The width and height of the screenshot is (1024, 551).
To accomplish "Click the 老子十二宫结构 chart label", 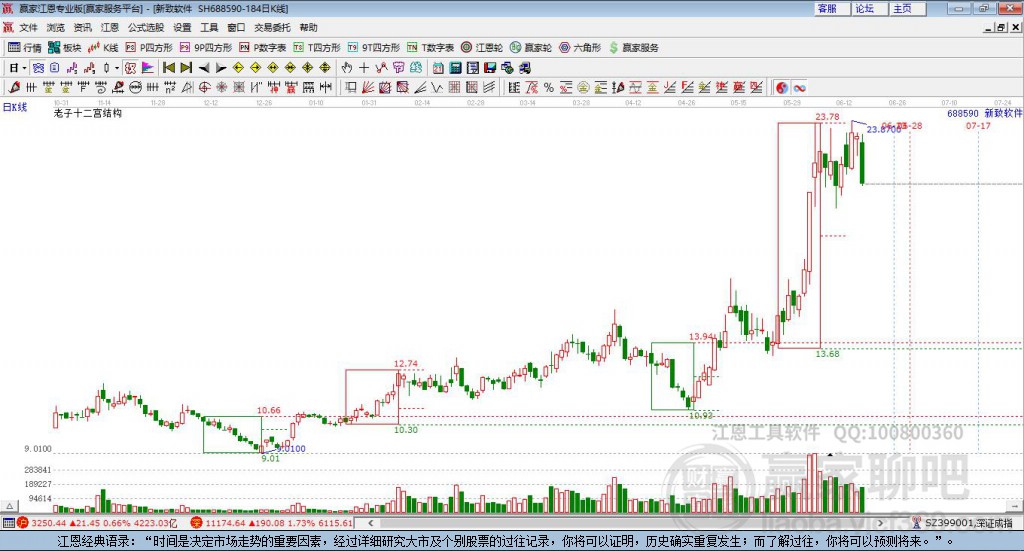I will [88, 113].
